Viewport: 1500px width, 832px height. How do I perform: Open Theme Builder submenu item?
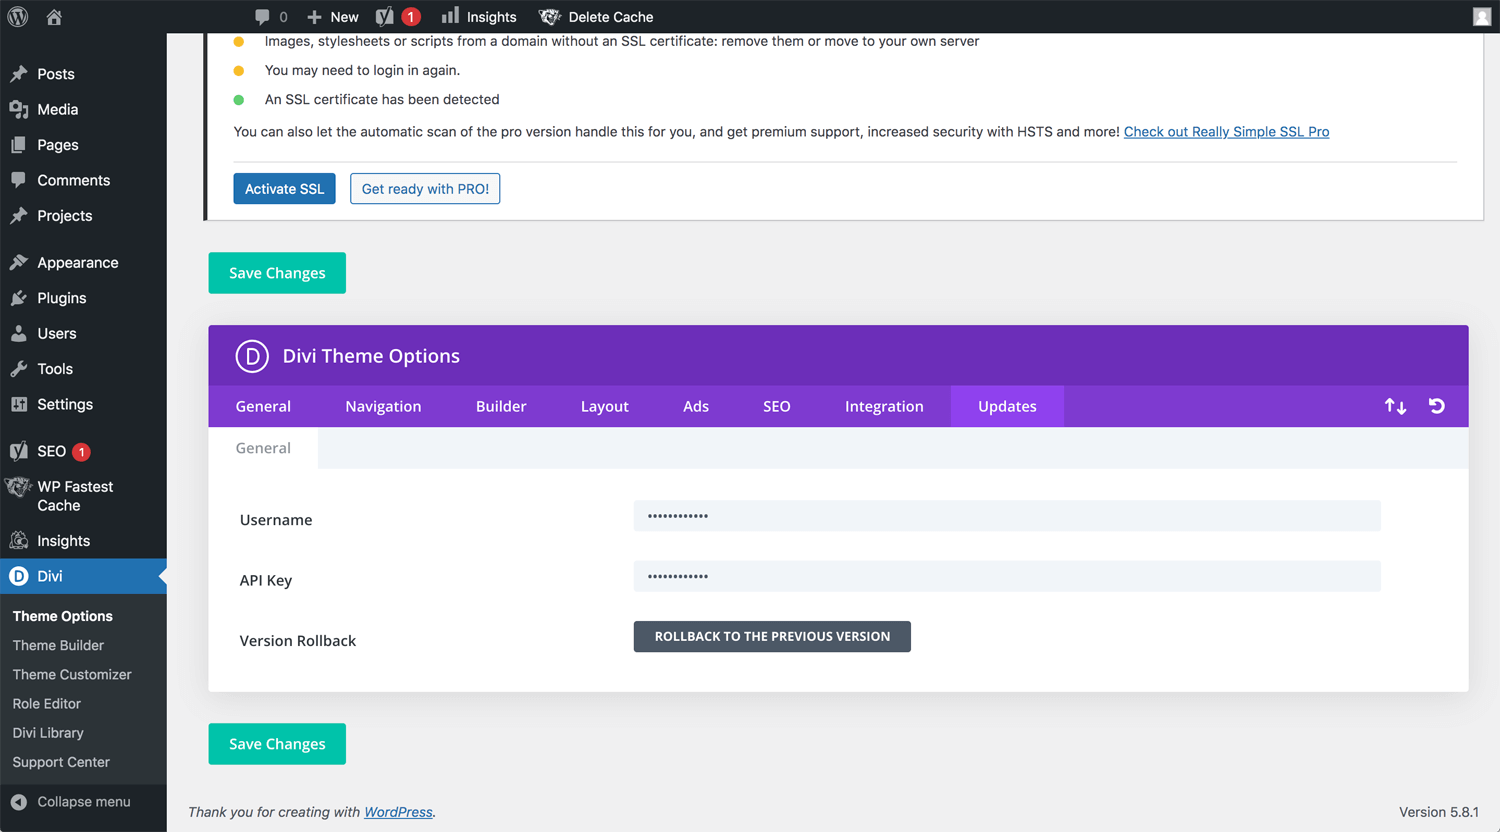click(58, 645)
